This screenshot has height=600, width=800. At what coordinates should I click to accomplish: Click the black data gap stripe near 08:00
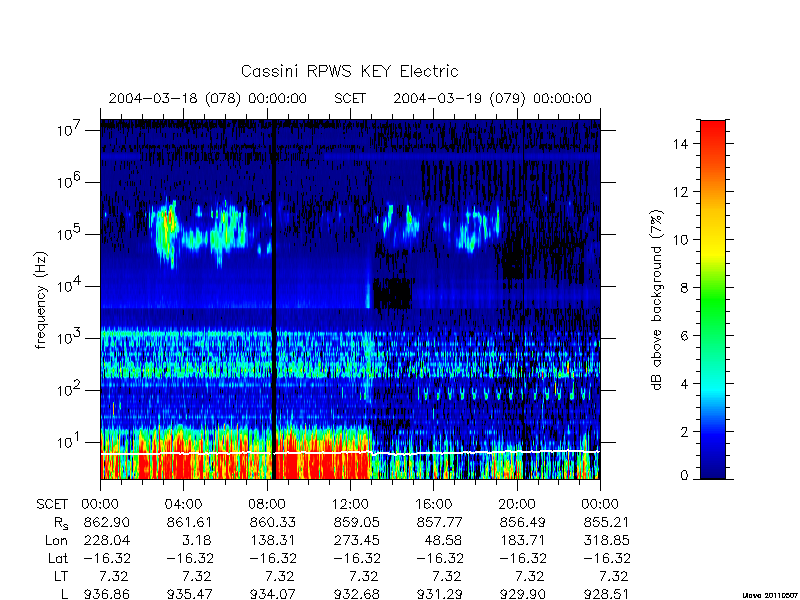pyautogui.click(x=273, y=299)
